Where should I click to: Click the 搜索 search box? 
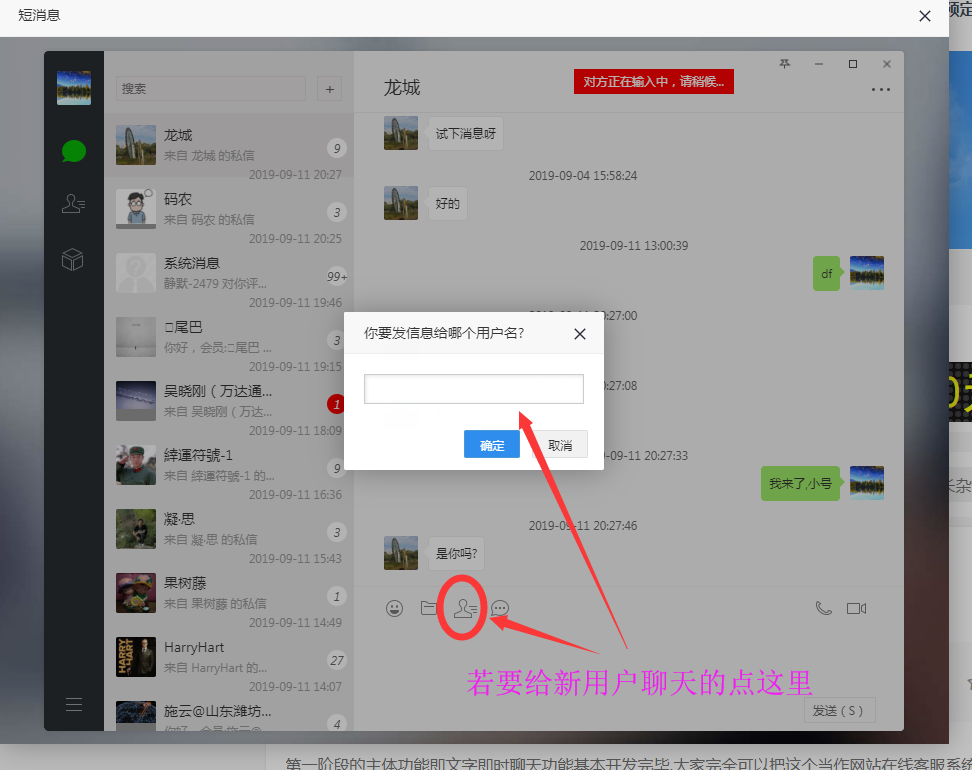(210, 89)
